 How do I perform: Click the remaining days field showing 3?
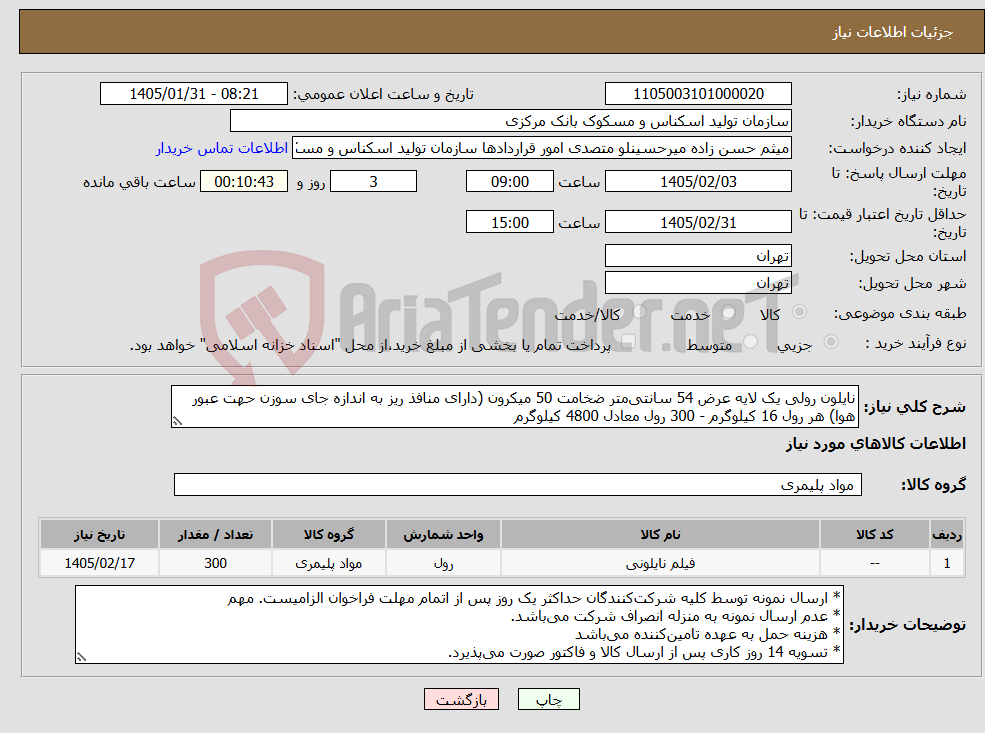coord(373,182)
